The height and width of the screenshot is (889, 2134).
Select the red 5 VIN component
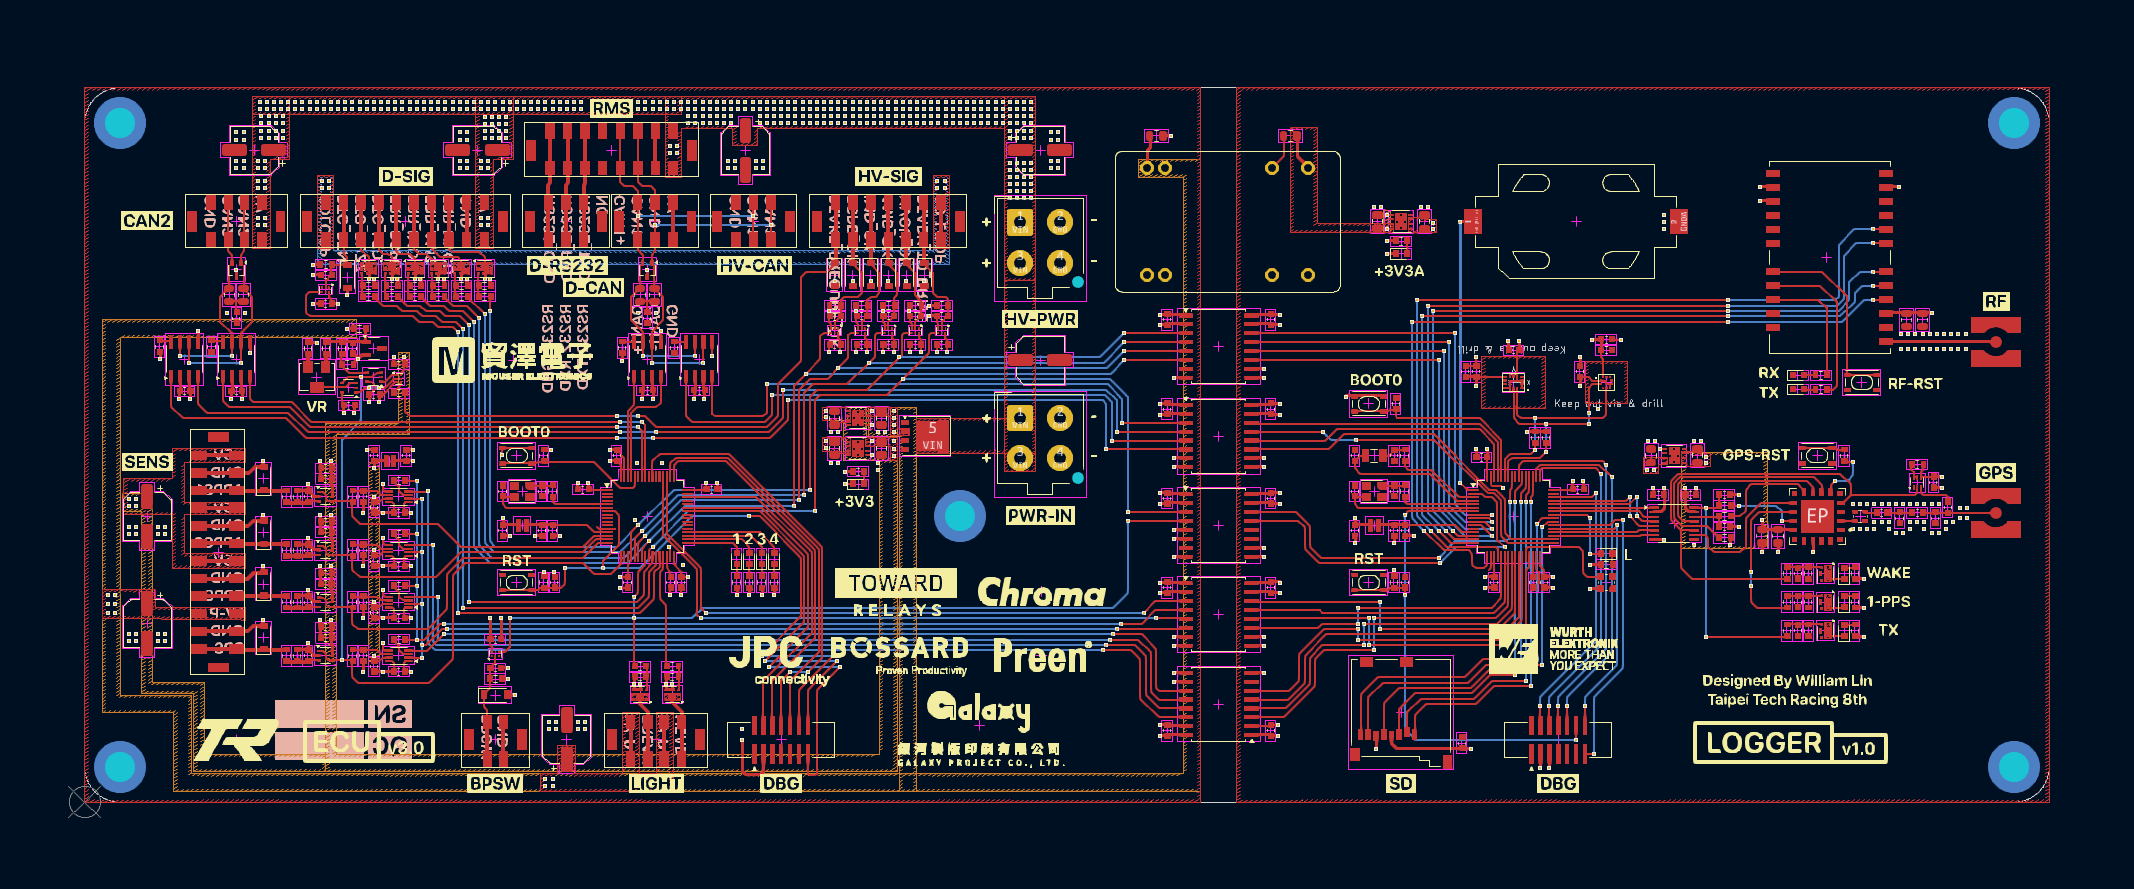click(x=932, y=436)
